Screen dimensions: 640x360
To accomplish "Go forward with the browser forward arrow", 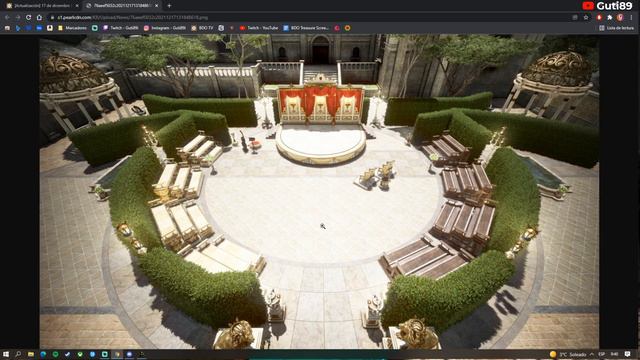I will [x=18, y=18].
